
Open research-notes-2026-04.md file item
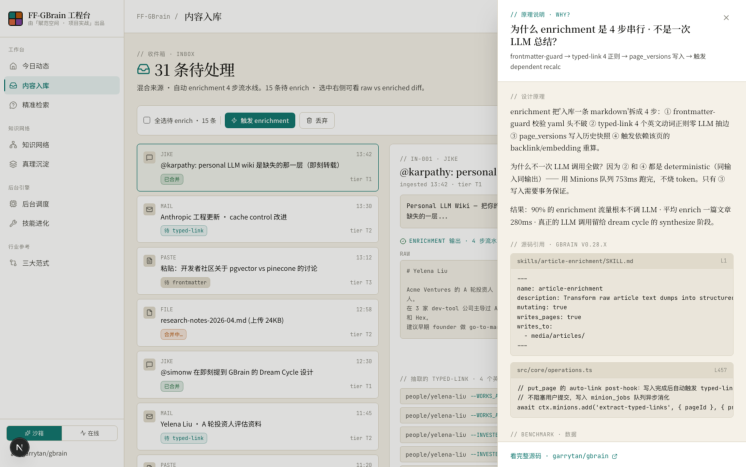(258, 323)
